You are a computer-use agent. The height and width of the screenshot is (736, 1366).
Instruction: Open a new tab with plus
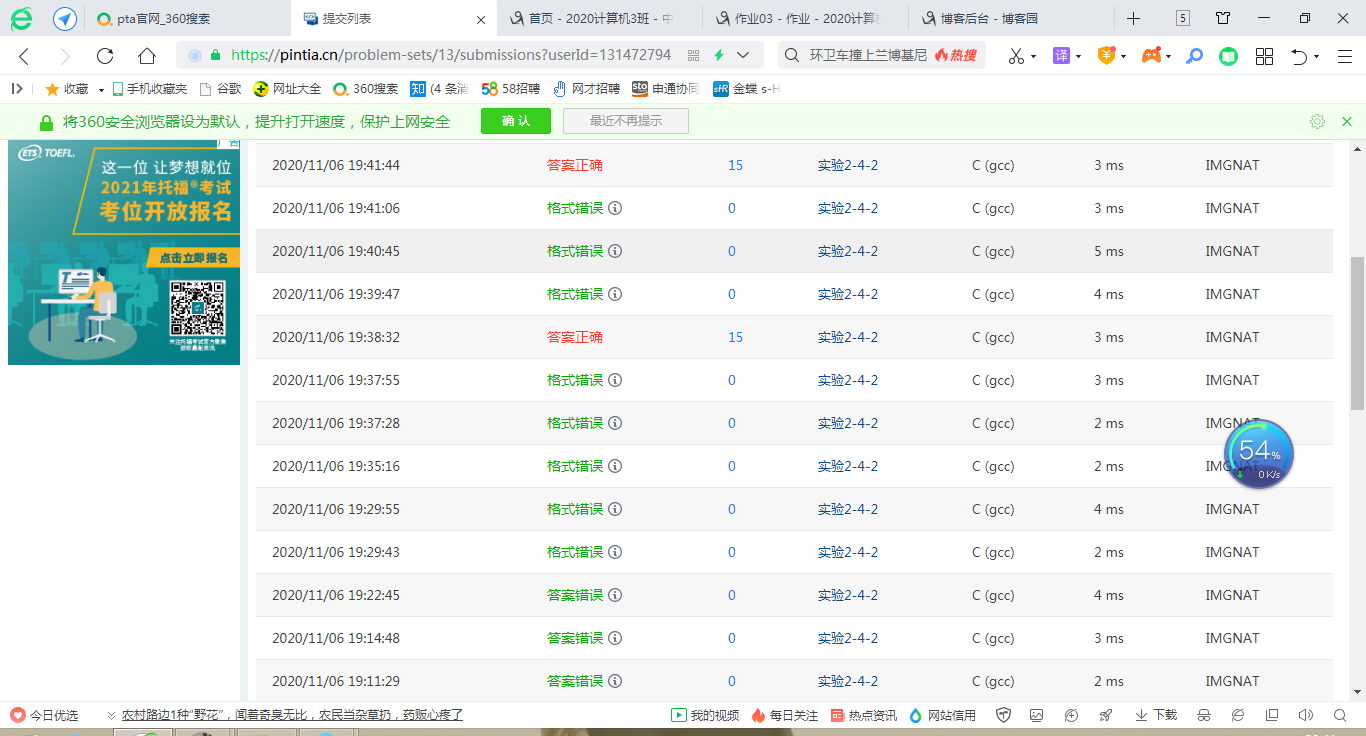tap(1133, 18)
